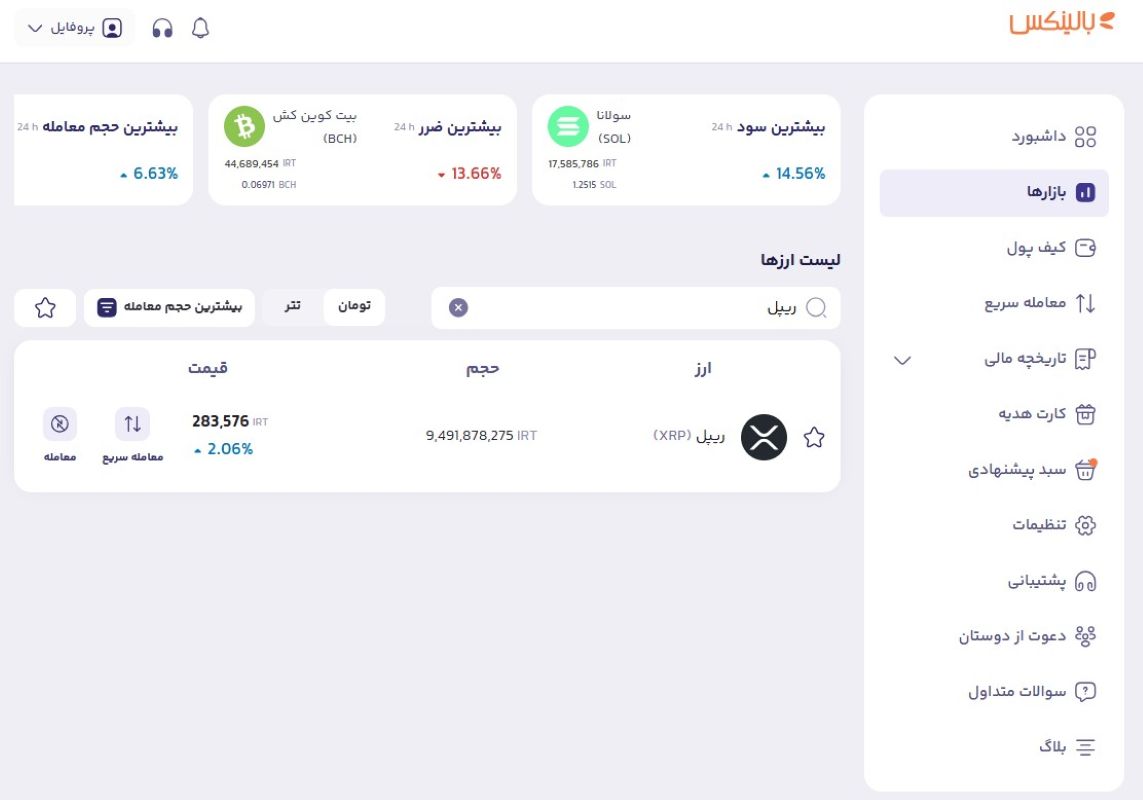This screenshot has width=1143, height=800.
Task: Click the search field containing ریپل
Action: pyautogui.click(x=636, y=308)
